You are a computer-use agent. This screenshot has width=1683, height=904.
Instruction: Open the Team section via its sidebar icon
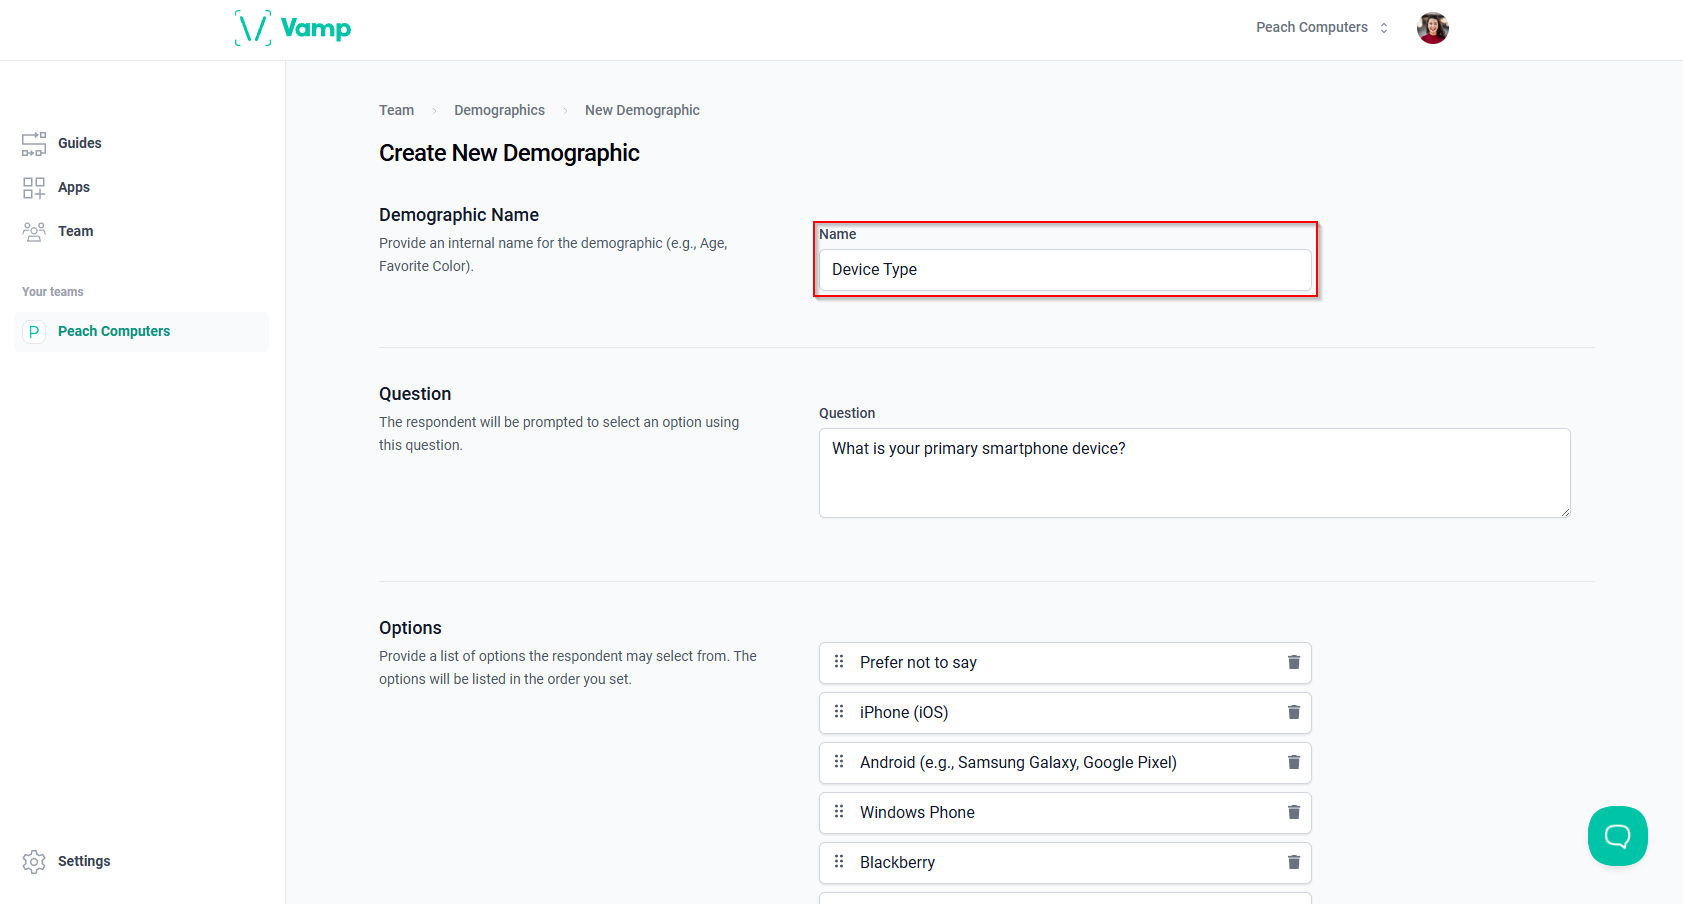click(34, 231)
